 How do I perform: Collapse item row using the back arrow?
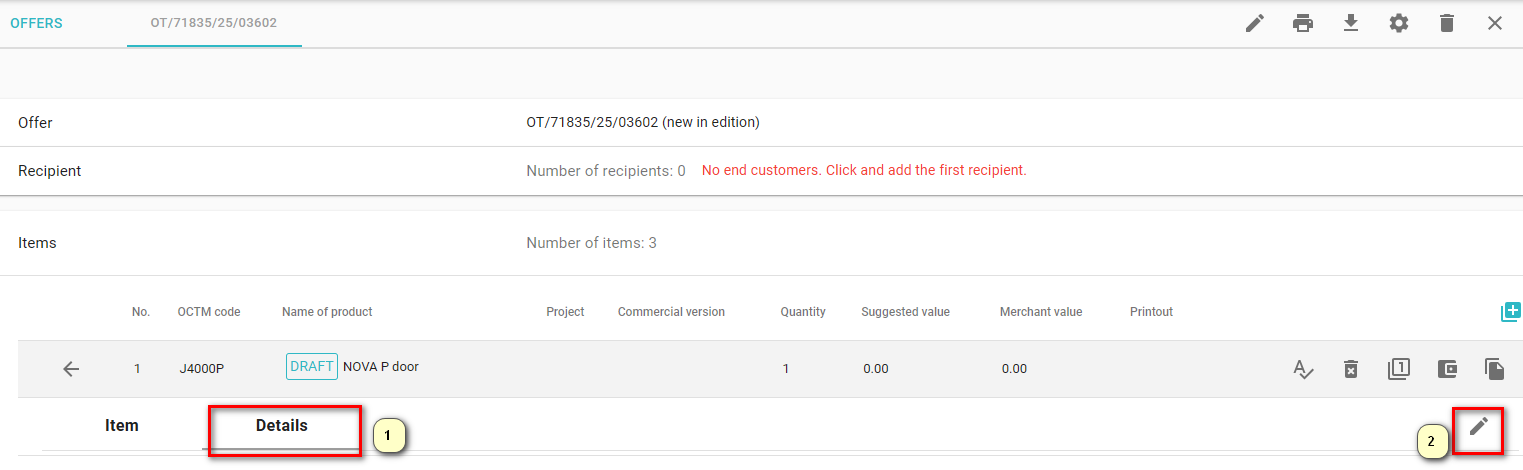[x=71, y=369]
